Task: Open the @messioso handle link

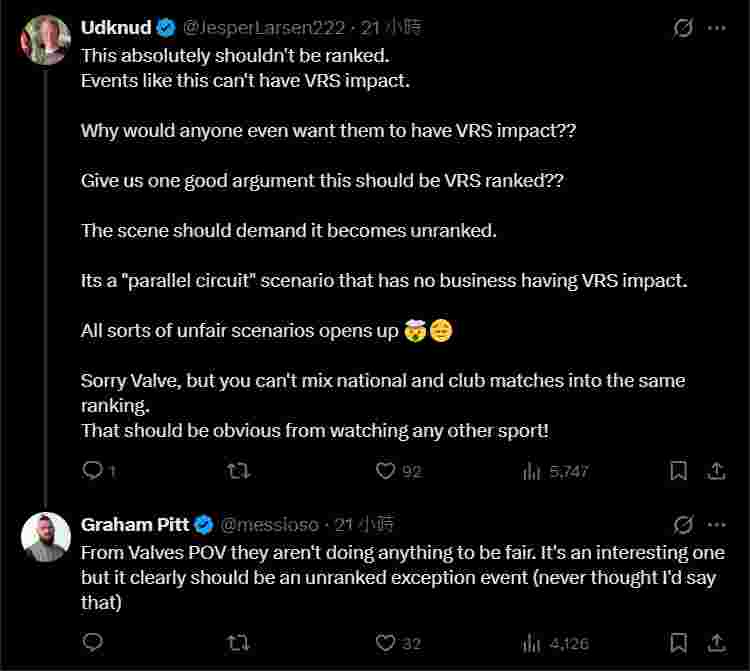Action: (x=269, y=524)
